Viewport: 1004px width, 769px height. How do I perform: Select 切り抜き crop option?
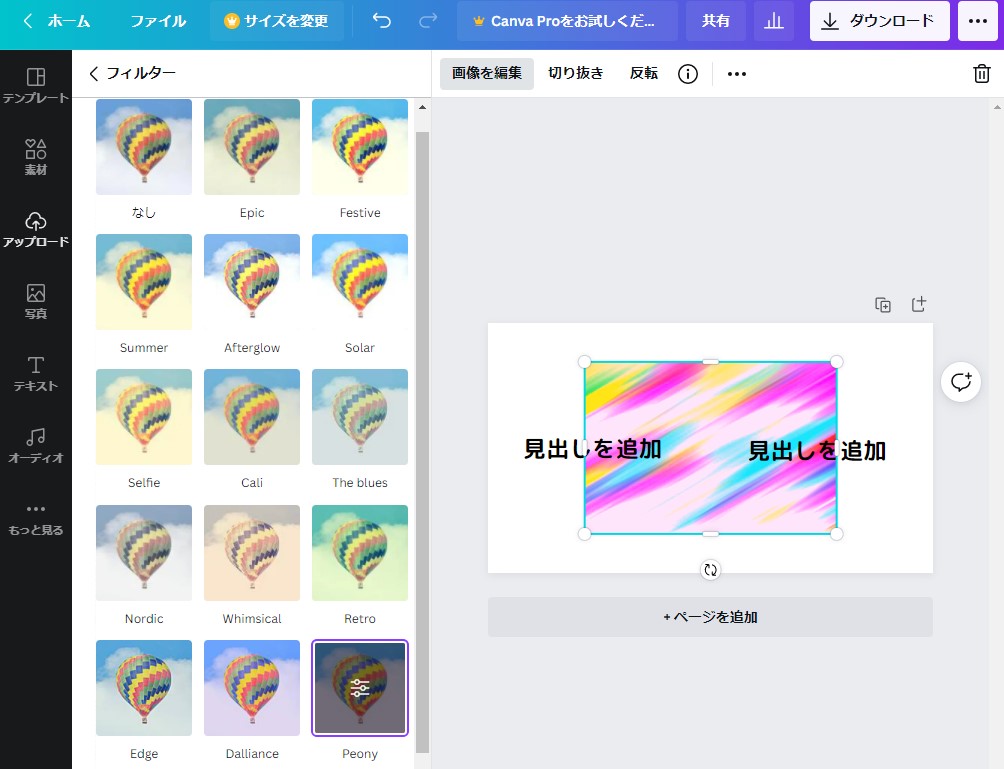(x=576, y=74)
